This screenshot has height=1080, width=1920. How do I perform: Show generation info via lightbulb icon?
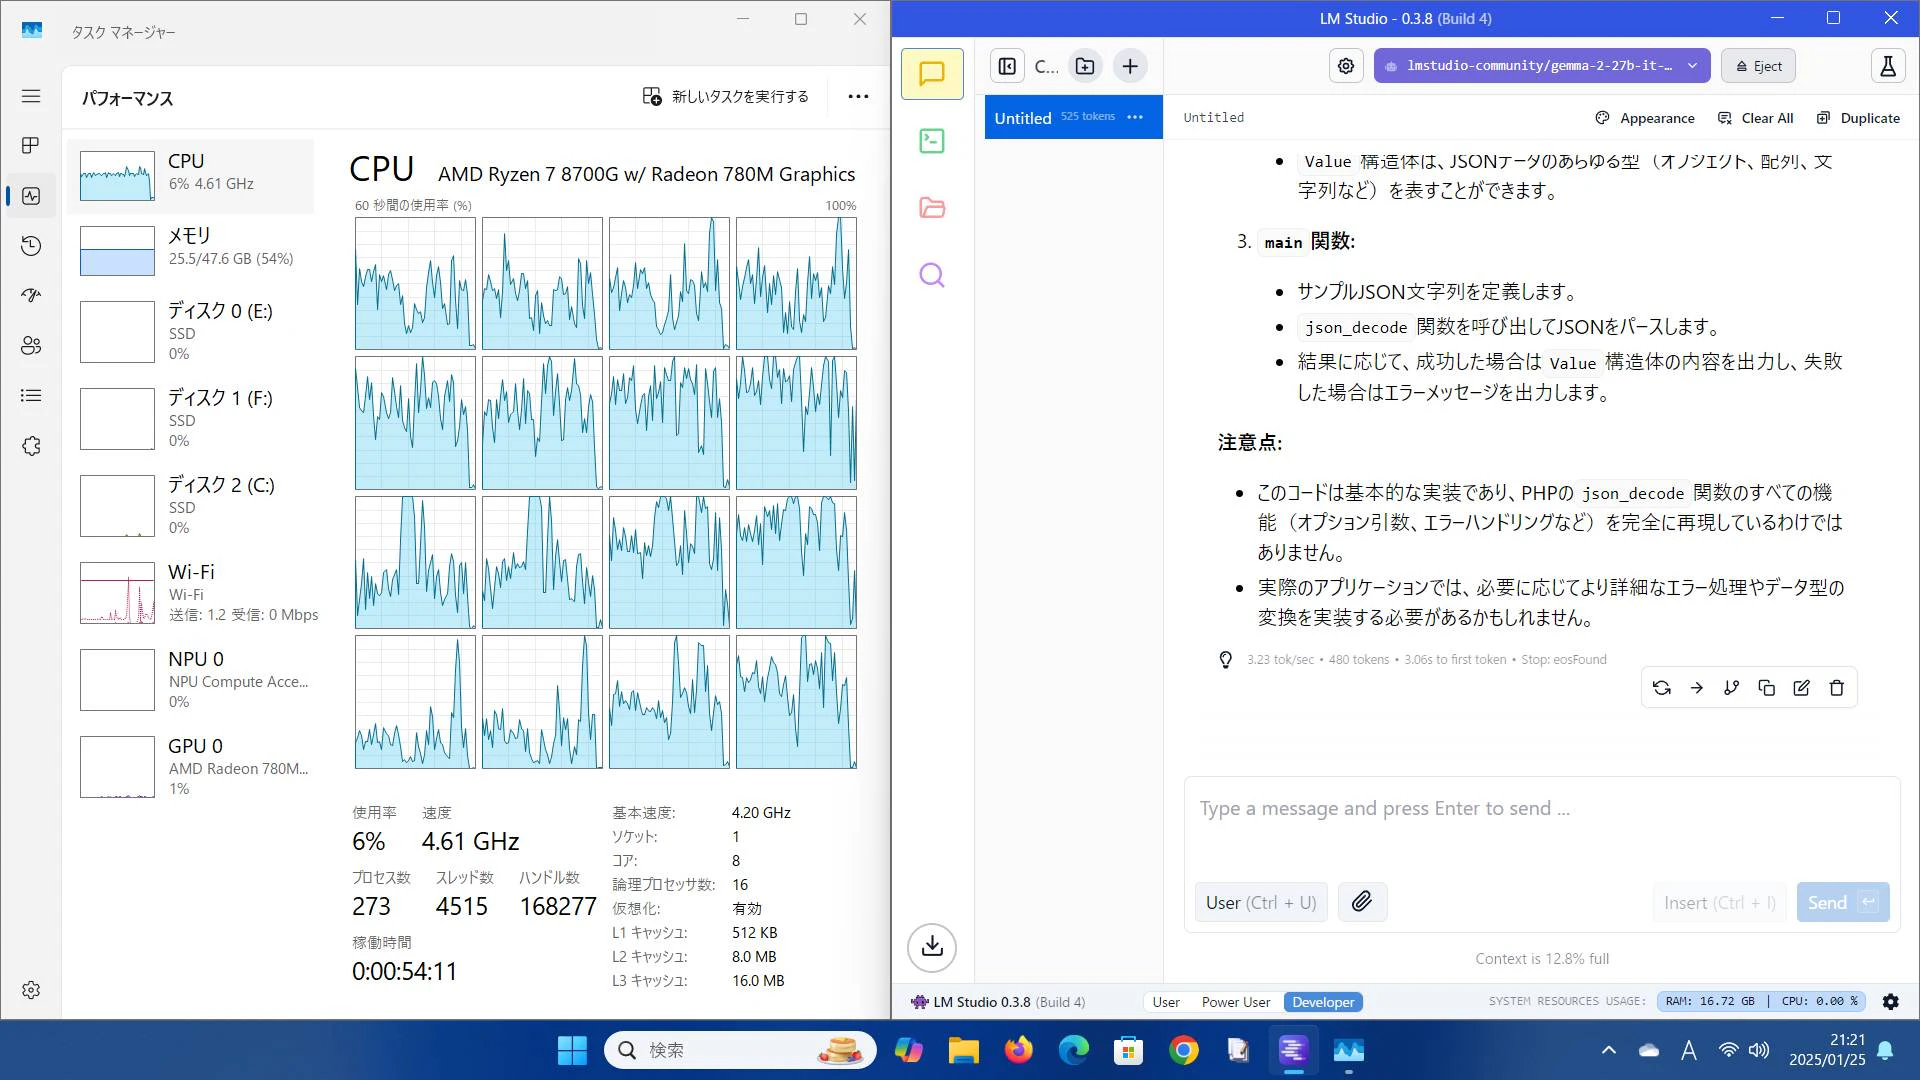pyautogui.click(x=1226, y=660)
